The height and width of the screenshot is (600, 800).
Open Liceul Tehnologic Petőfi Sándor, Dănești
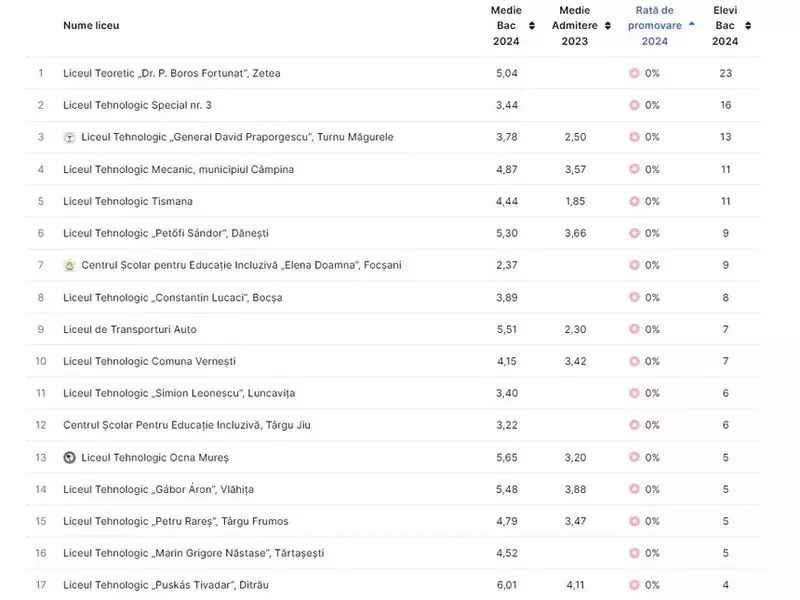tap(165, 233)
